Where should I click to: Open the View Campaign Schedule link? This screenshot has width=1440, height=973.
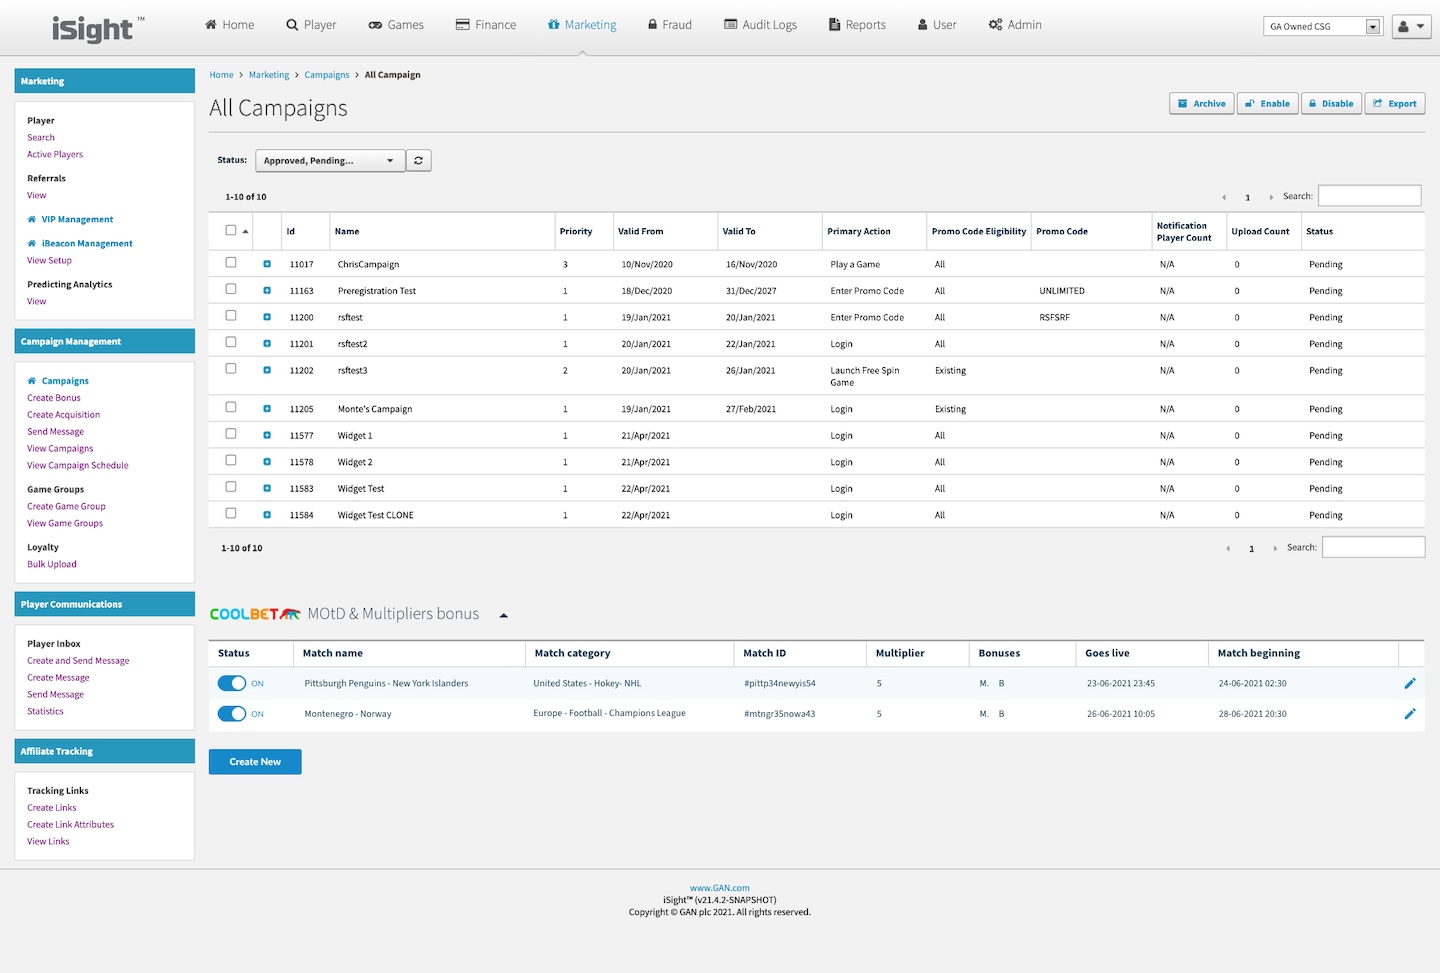(78, 465)
